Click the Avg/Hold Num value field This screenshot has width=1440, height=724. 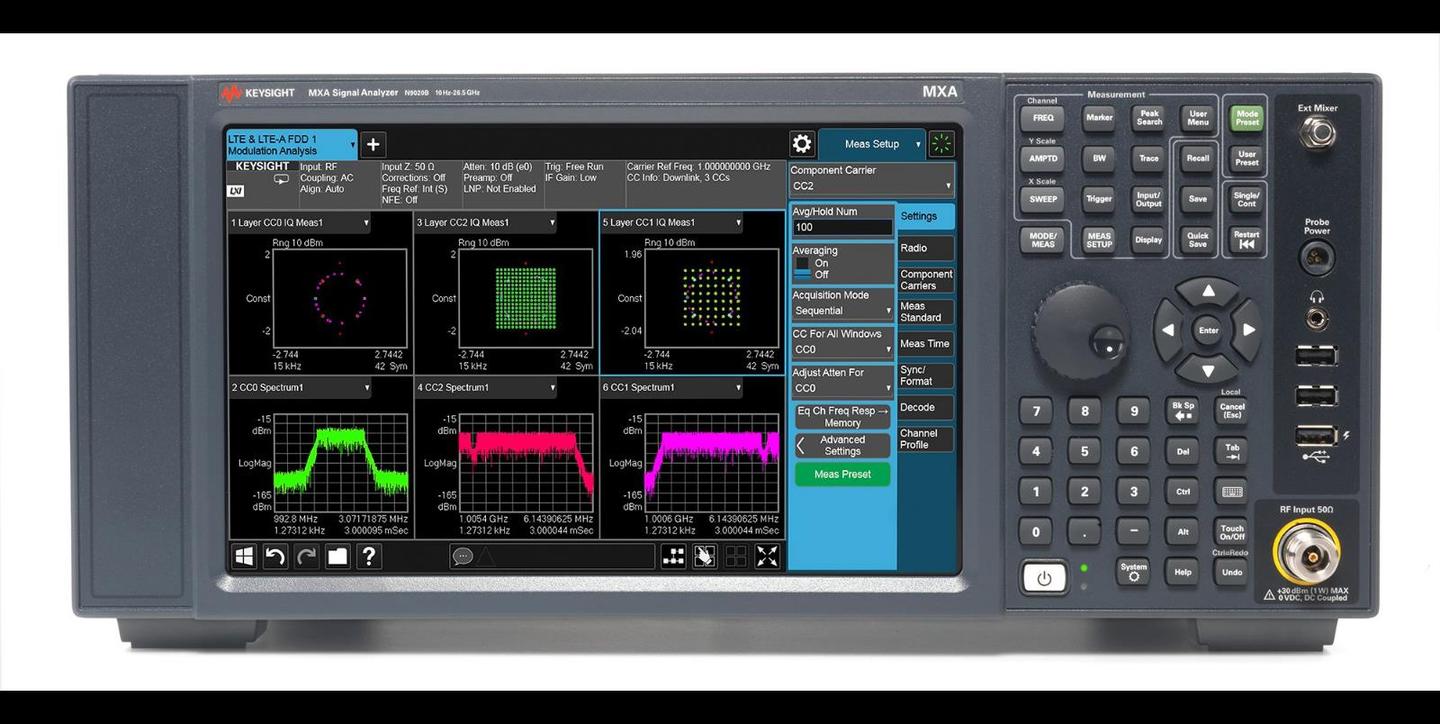click(841, 227)
